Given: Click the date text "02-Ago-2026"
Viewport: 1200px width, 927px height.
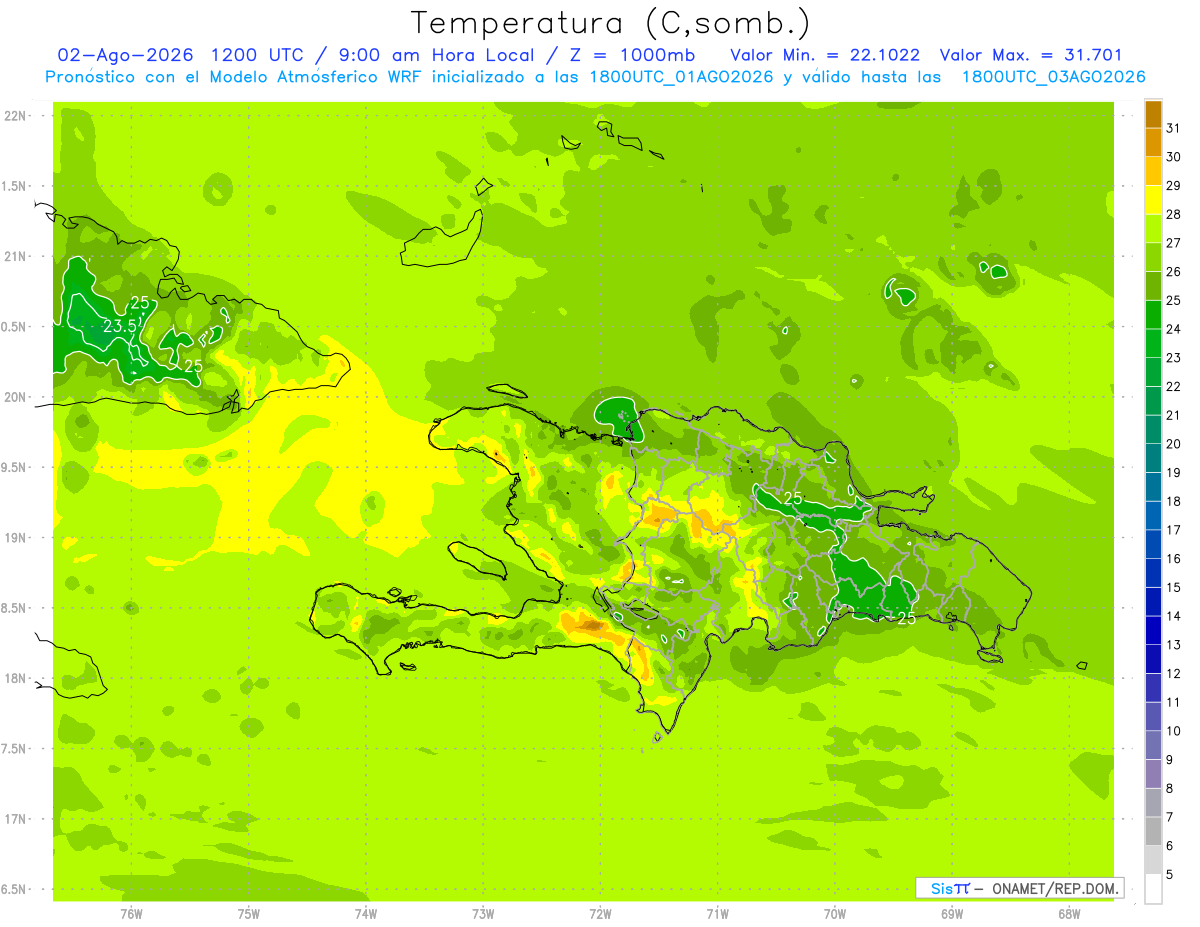Looking at the screenshot, I should click(x=125, y=55).
